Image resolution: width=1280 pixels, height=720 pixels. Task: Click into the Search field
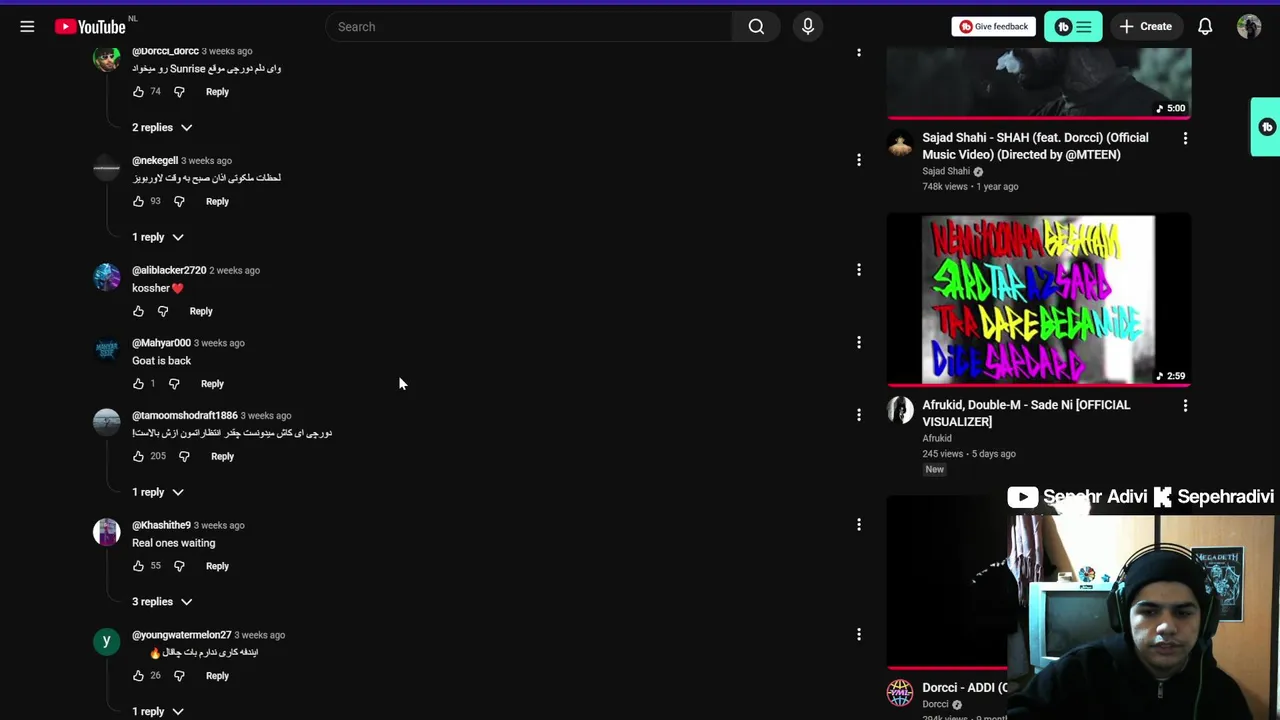[528, 27]
